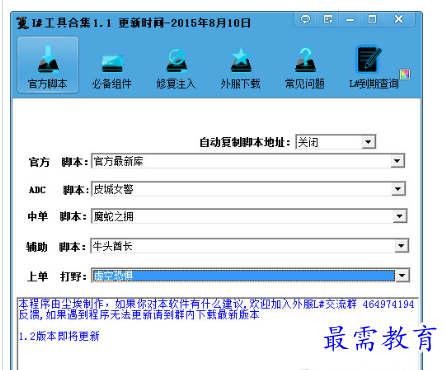Expand the 上单打野 dropdown arrow
Screen dimensions: 445x370
[402, 276]
